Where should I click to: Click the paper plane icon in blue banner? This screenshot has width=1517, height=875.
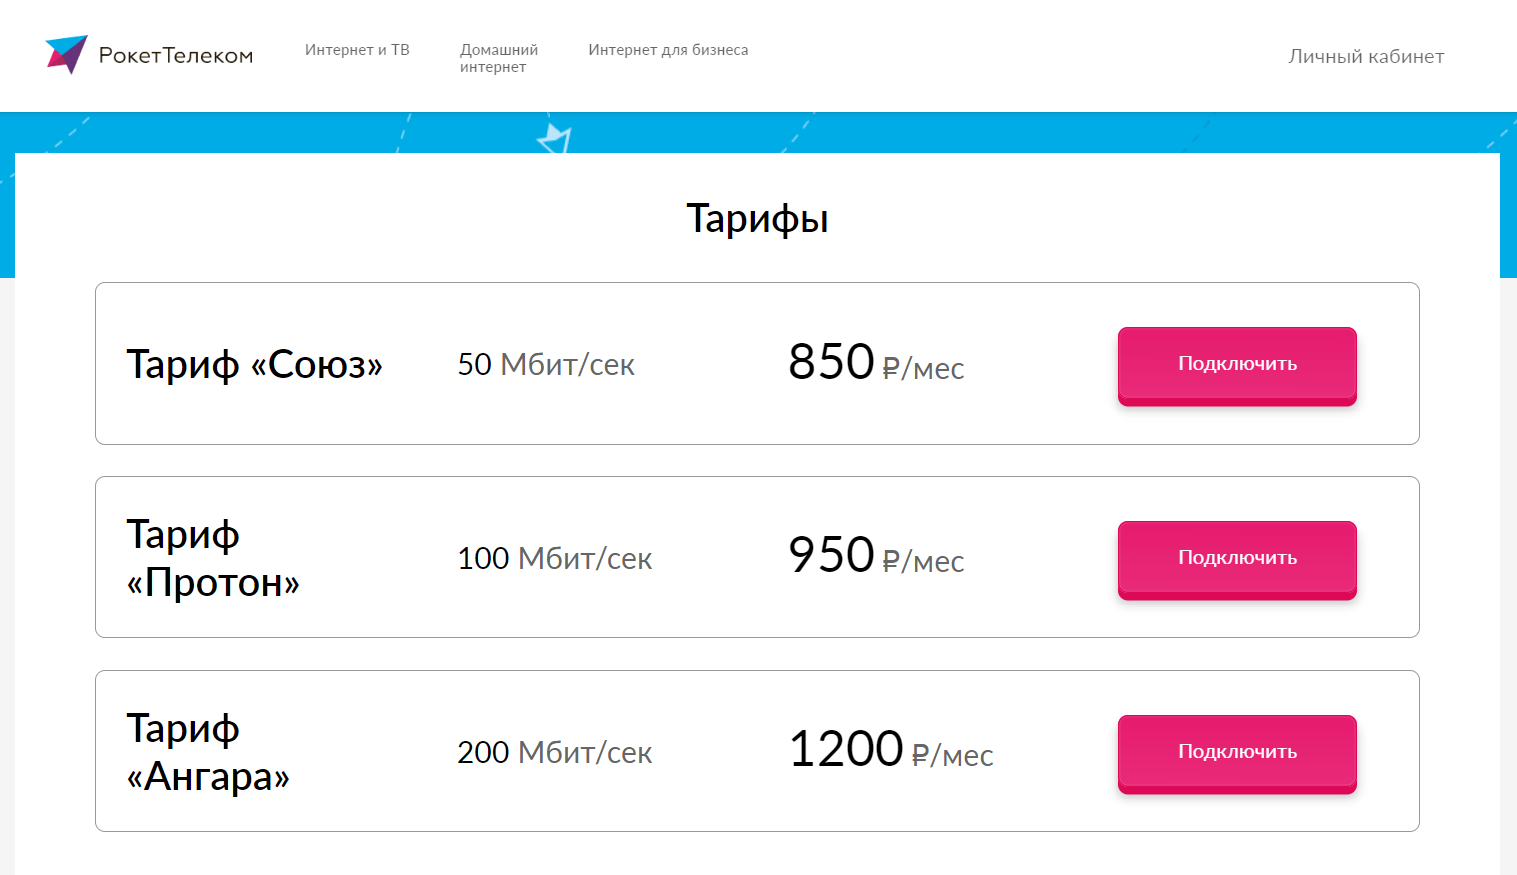click(x=555, y=138)
